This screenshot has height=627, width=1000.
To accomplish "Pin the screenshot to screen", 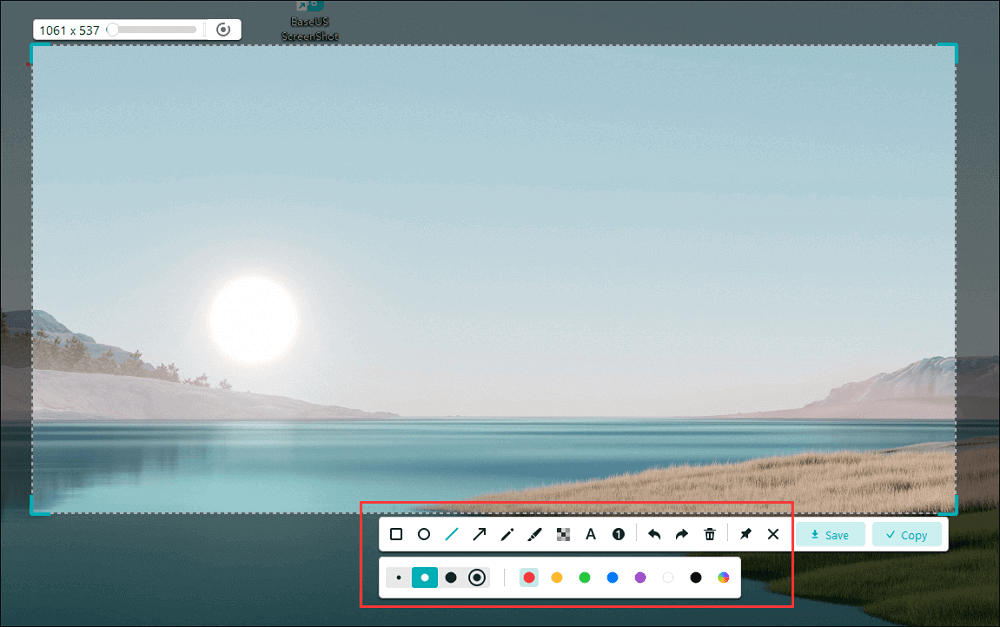I will tap(745, 534).
